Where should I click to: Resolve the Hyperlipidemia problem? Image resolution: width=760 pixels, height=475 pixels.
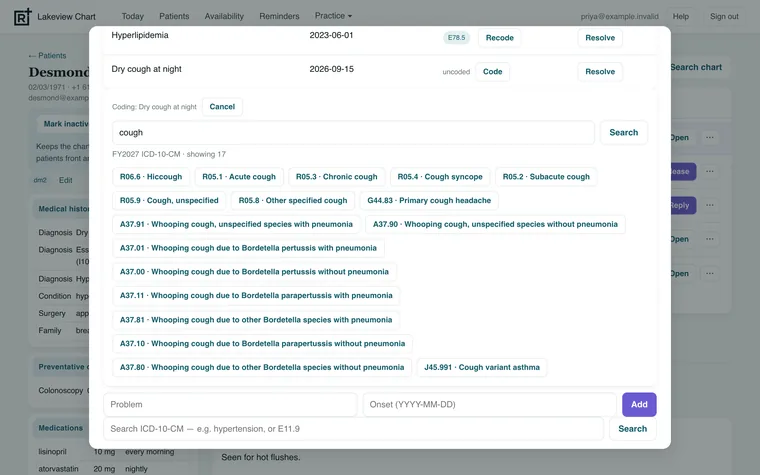pos(600,38)
